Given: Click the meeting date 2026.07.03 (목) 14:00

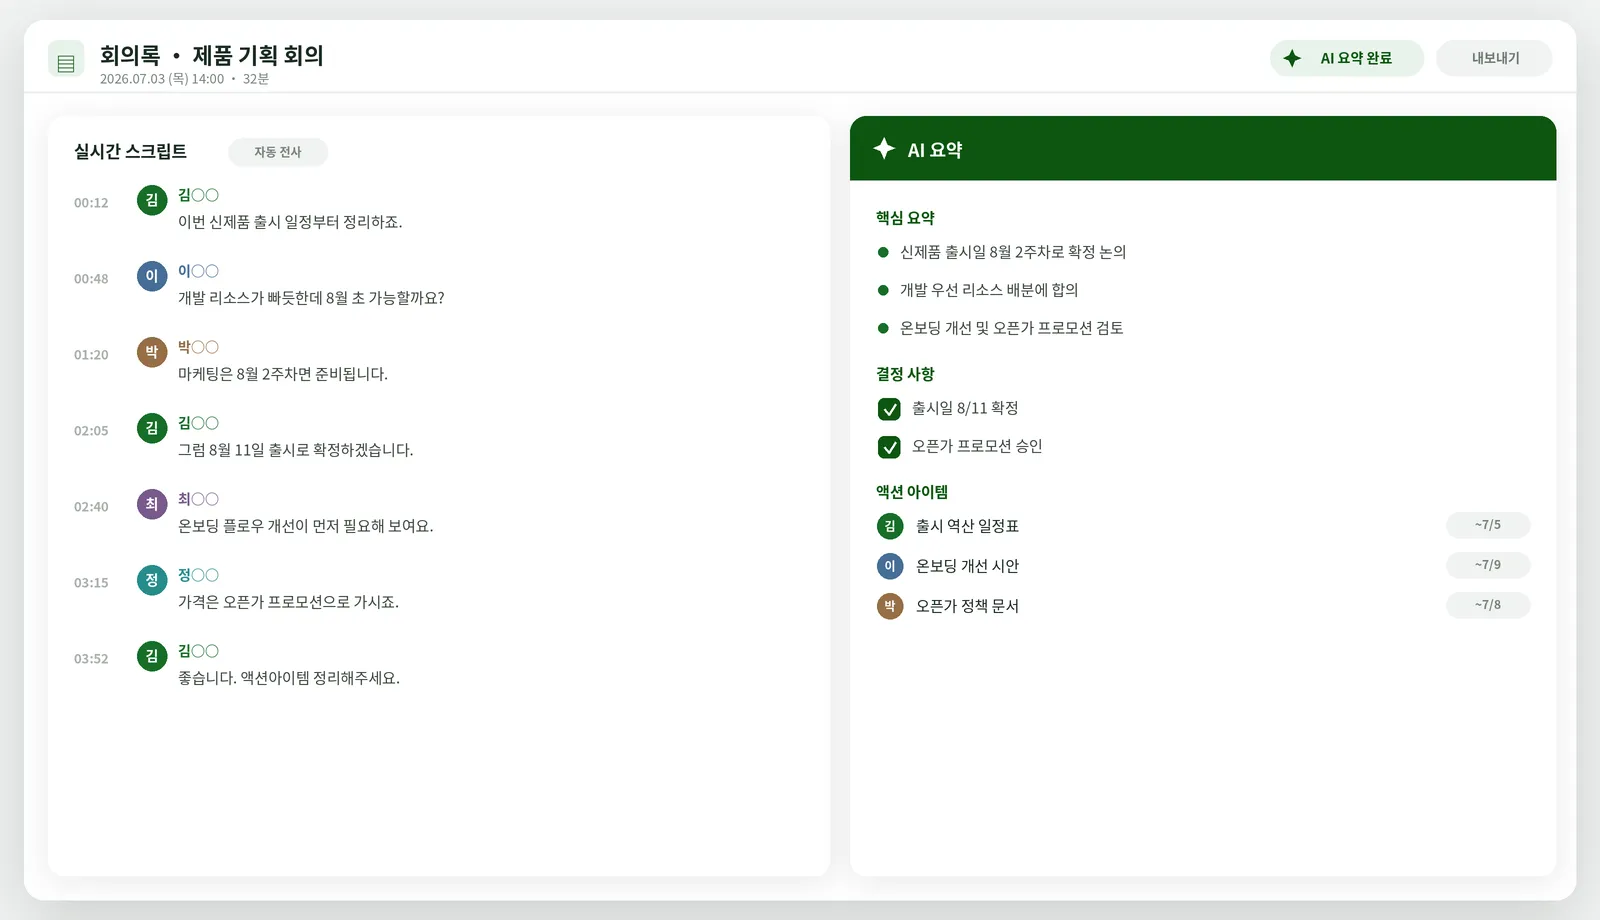Looking at the screenshot, I should coord(162,79).
